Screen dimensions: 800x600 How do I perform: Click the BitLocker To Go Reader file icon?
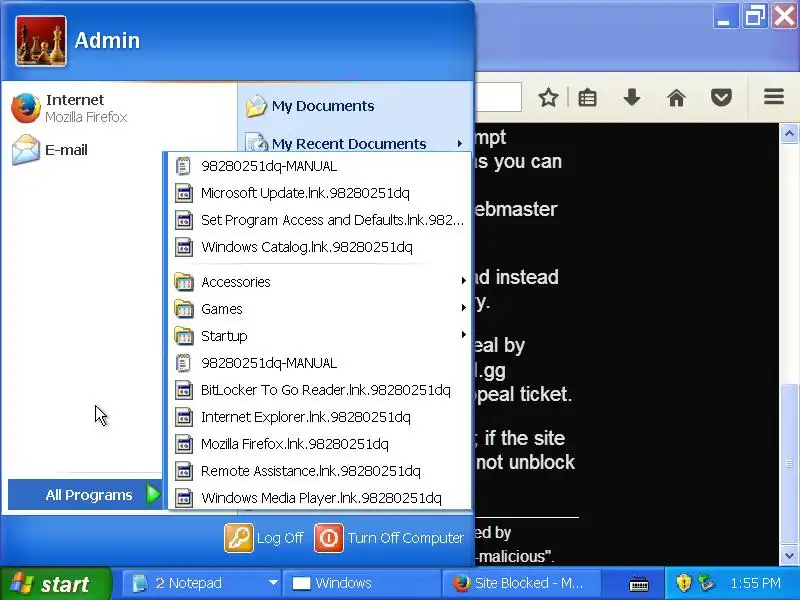coord(184,390)
